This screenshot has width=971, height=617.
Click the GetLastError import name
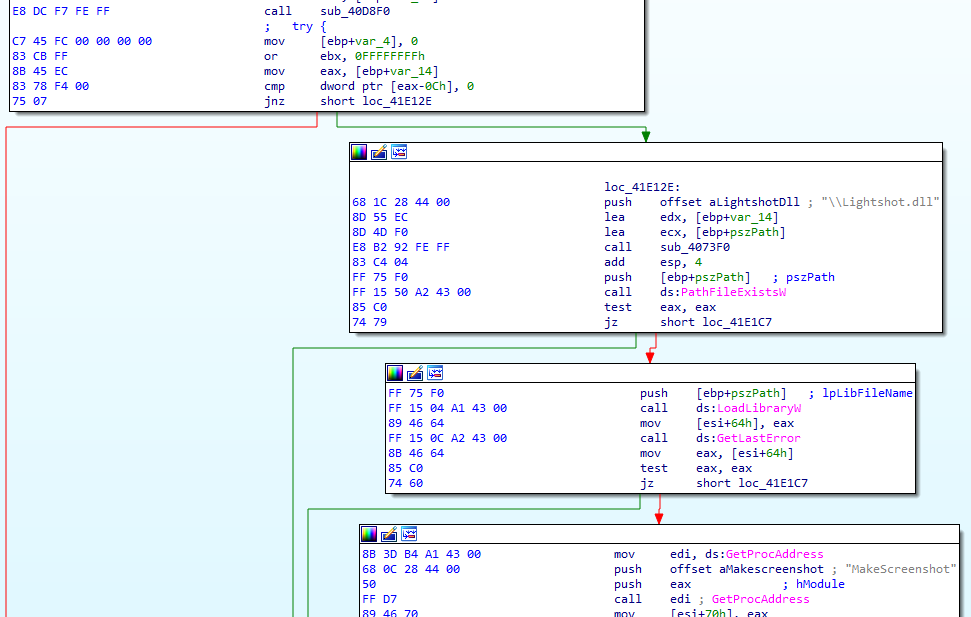tap(759, 438)
